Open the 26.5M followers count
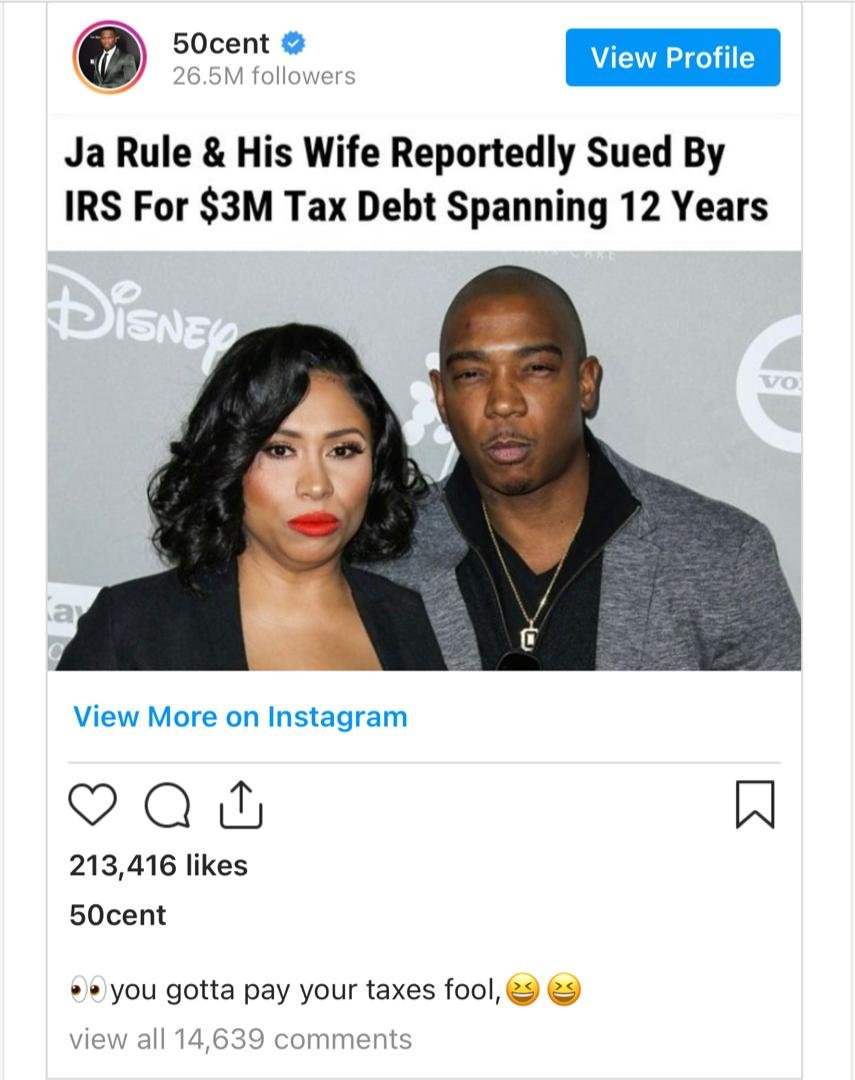The height and width of the screenshot is (1080, 855). (x=264, y=76)
